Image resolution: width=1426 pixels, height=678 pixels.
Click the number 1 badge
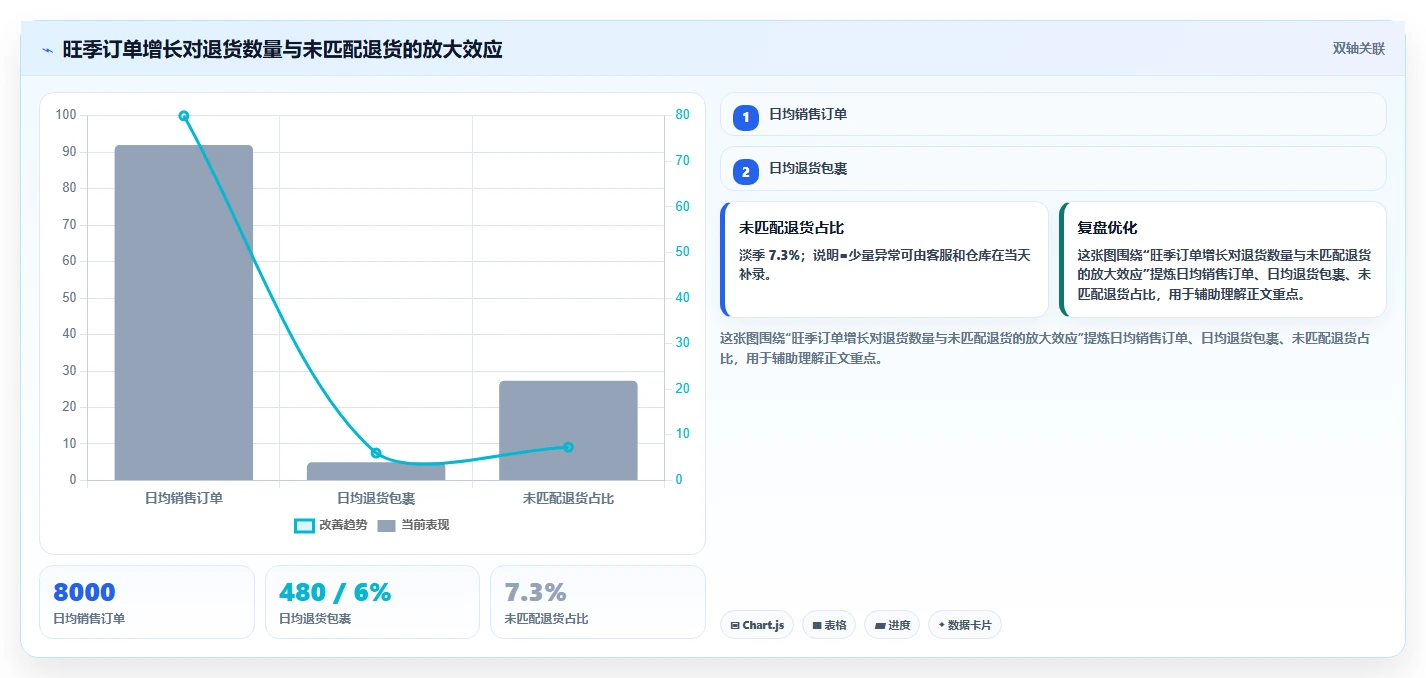(745, 117)
